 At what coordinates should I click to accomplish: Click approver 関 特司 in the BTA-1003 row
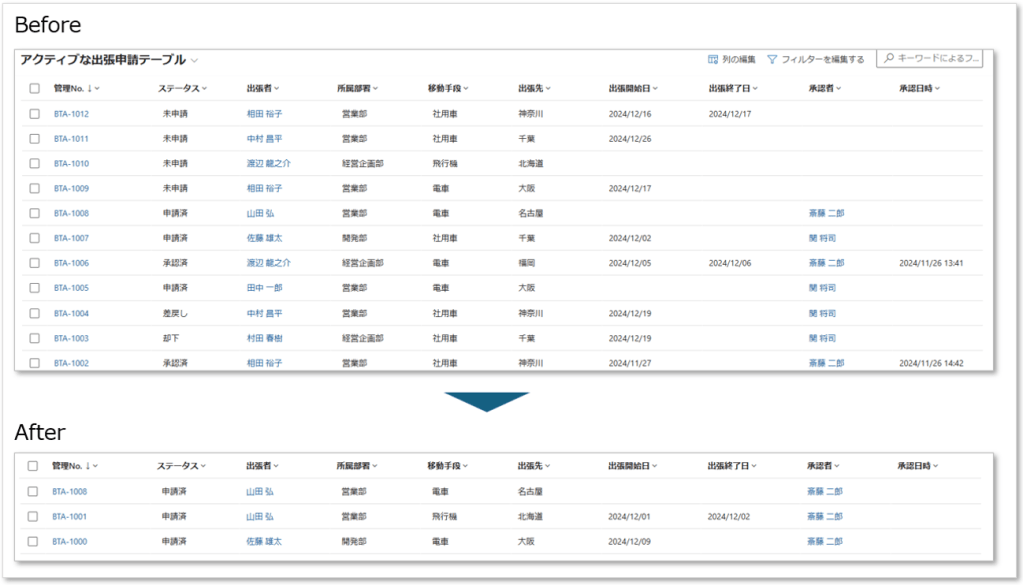click(x=820, y=338)
